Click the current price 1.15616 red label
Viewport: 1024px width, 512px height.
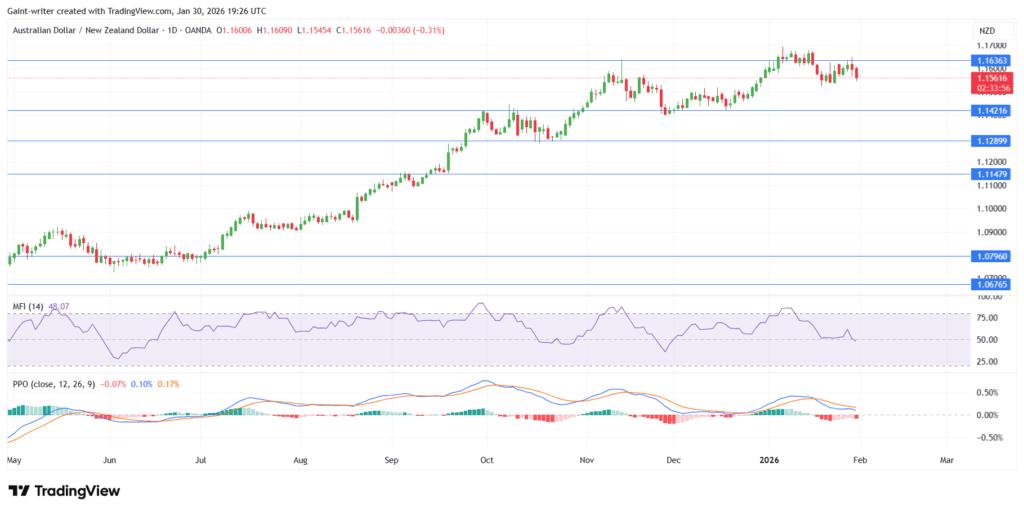pos(992,78)
